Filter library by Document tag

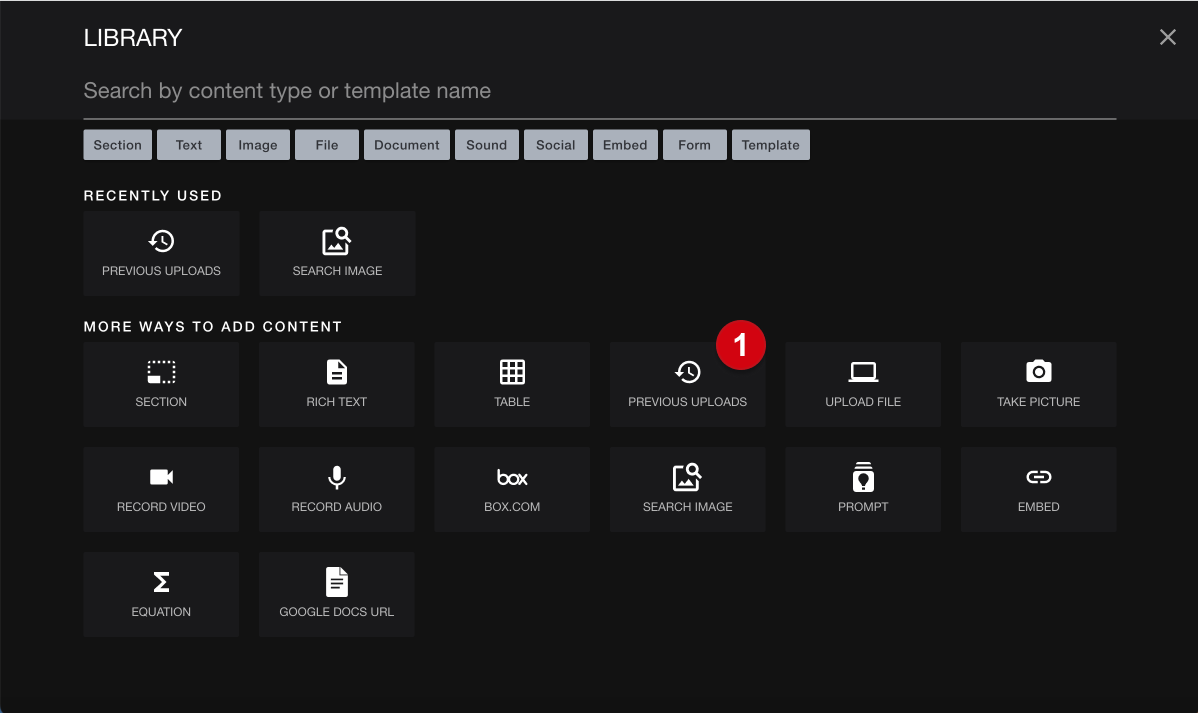(x=406, y=145)
